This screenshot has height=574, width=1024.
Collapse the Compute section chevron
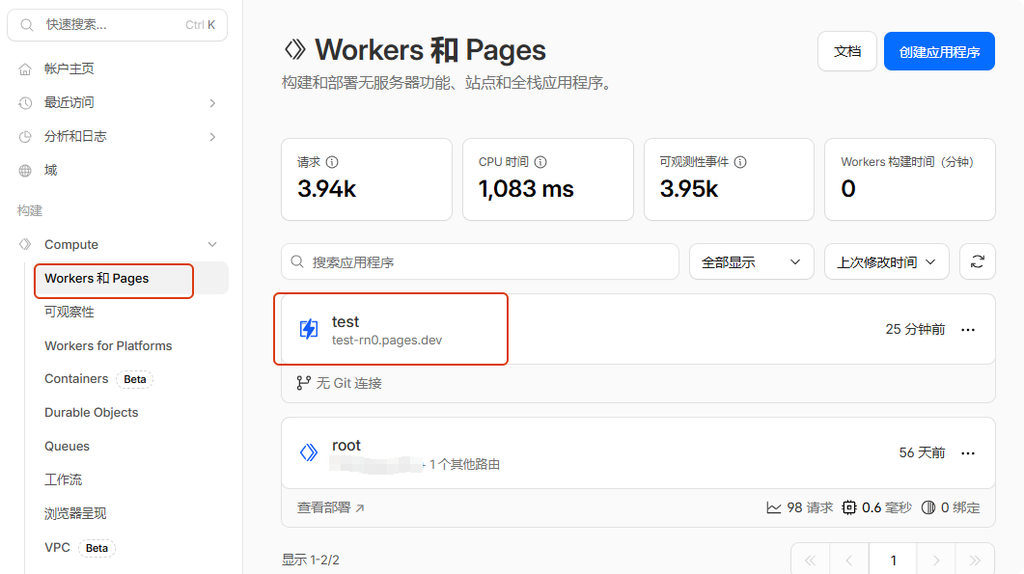tap(212, 244)
